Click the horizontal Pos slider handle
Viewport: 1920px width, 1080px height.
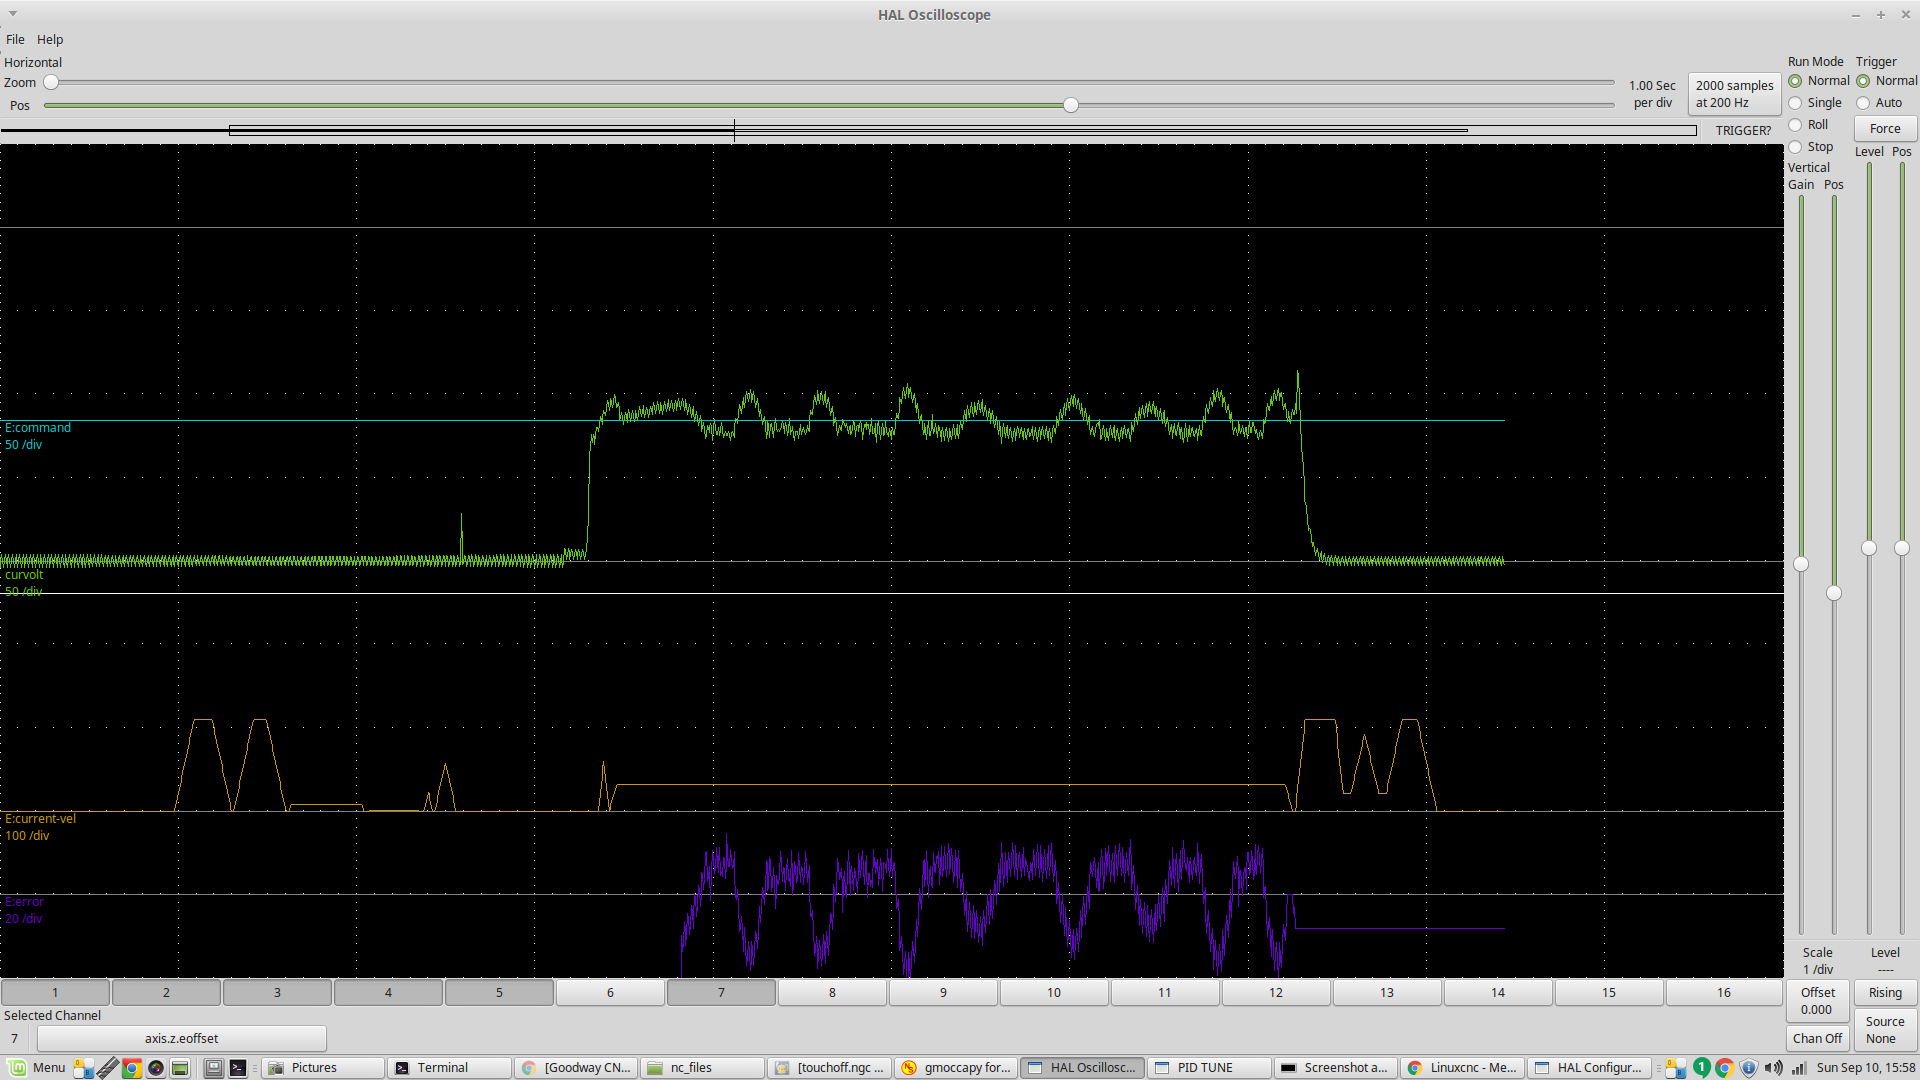1071,105
